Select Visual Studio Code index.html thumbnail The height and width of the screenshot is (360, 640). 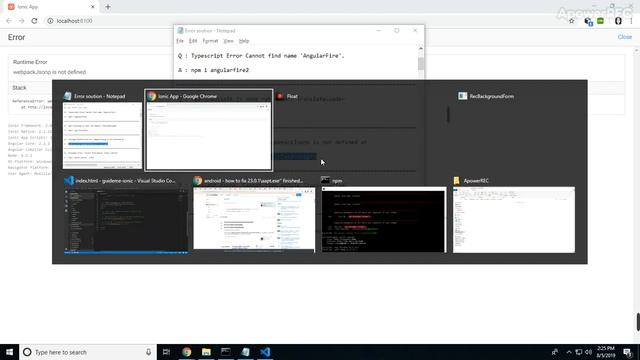(126, 220)
